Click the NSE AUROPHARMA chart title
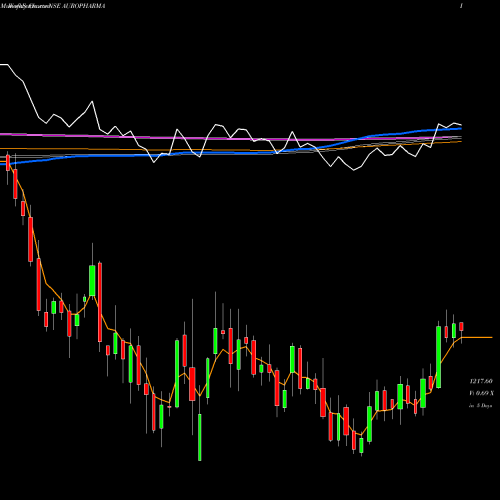Viewport: 500px width, 500px height. tap(77, 6)
